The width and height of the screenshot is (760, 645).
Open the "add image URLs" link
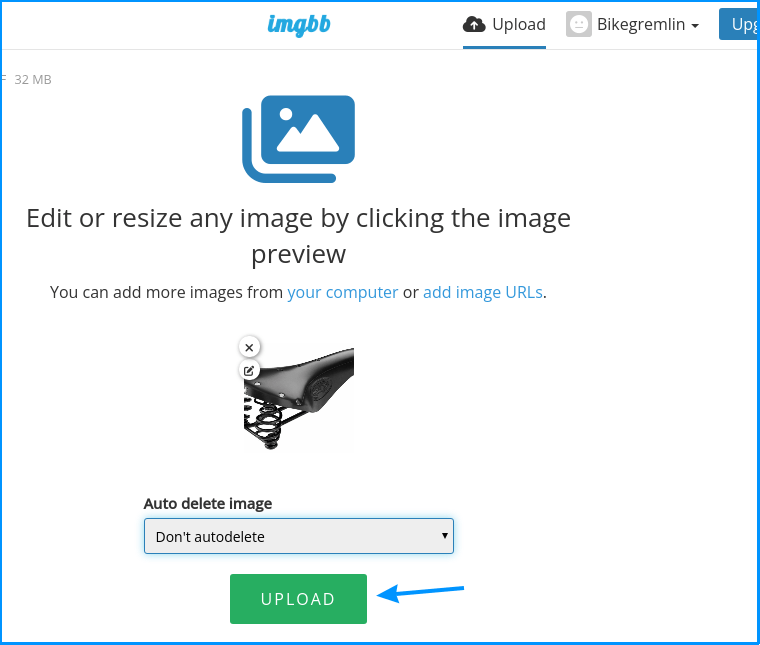483,292
